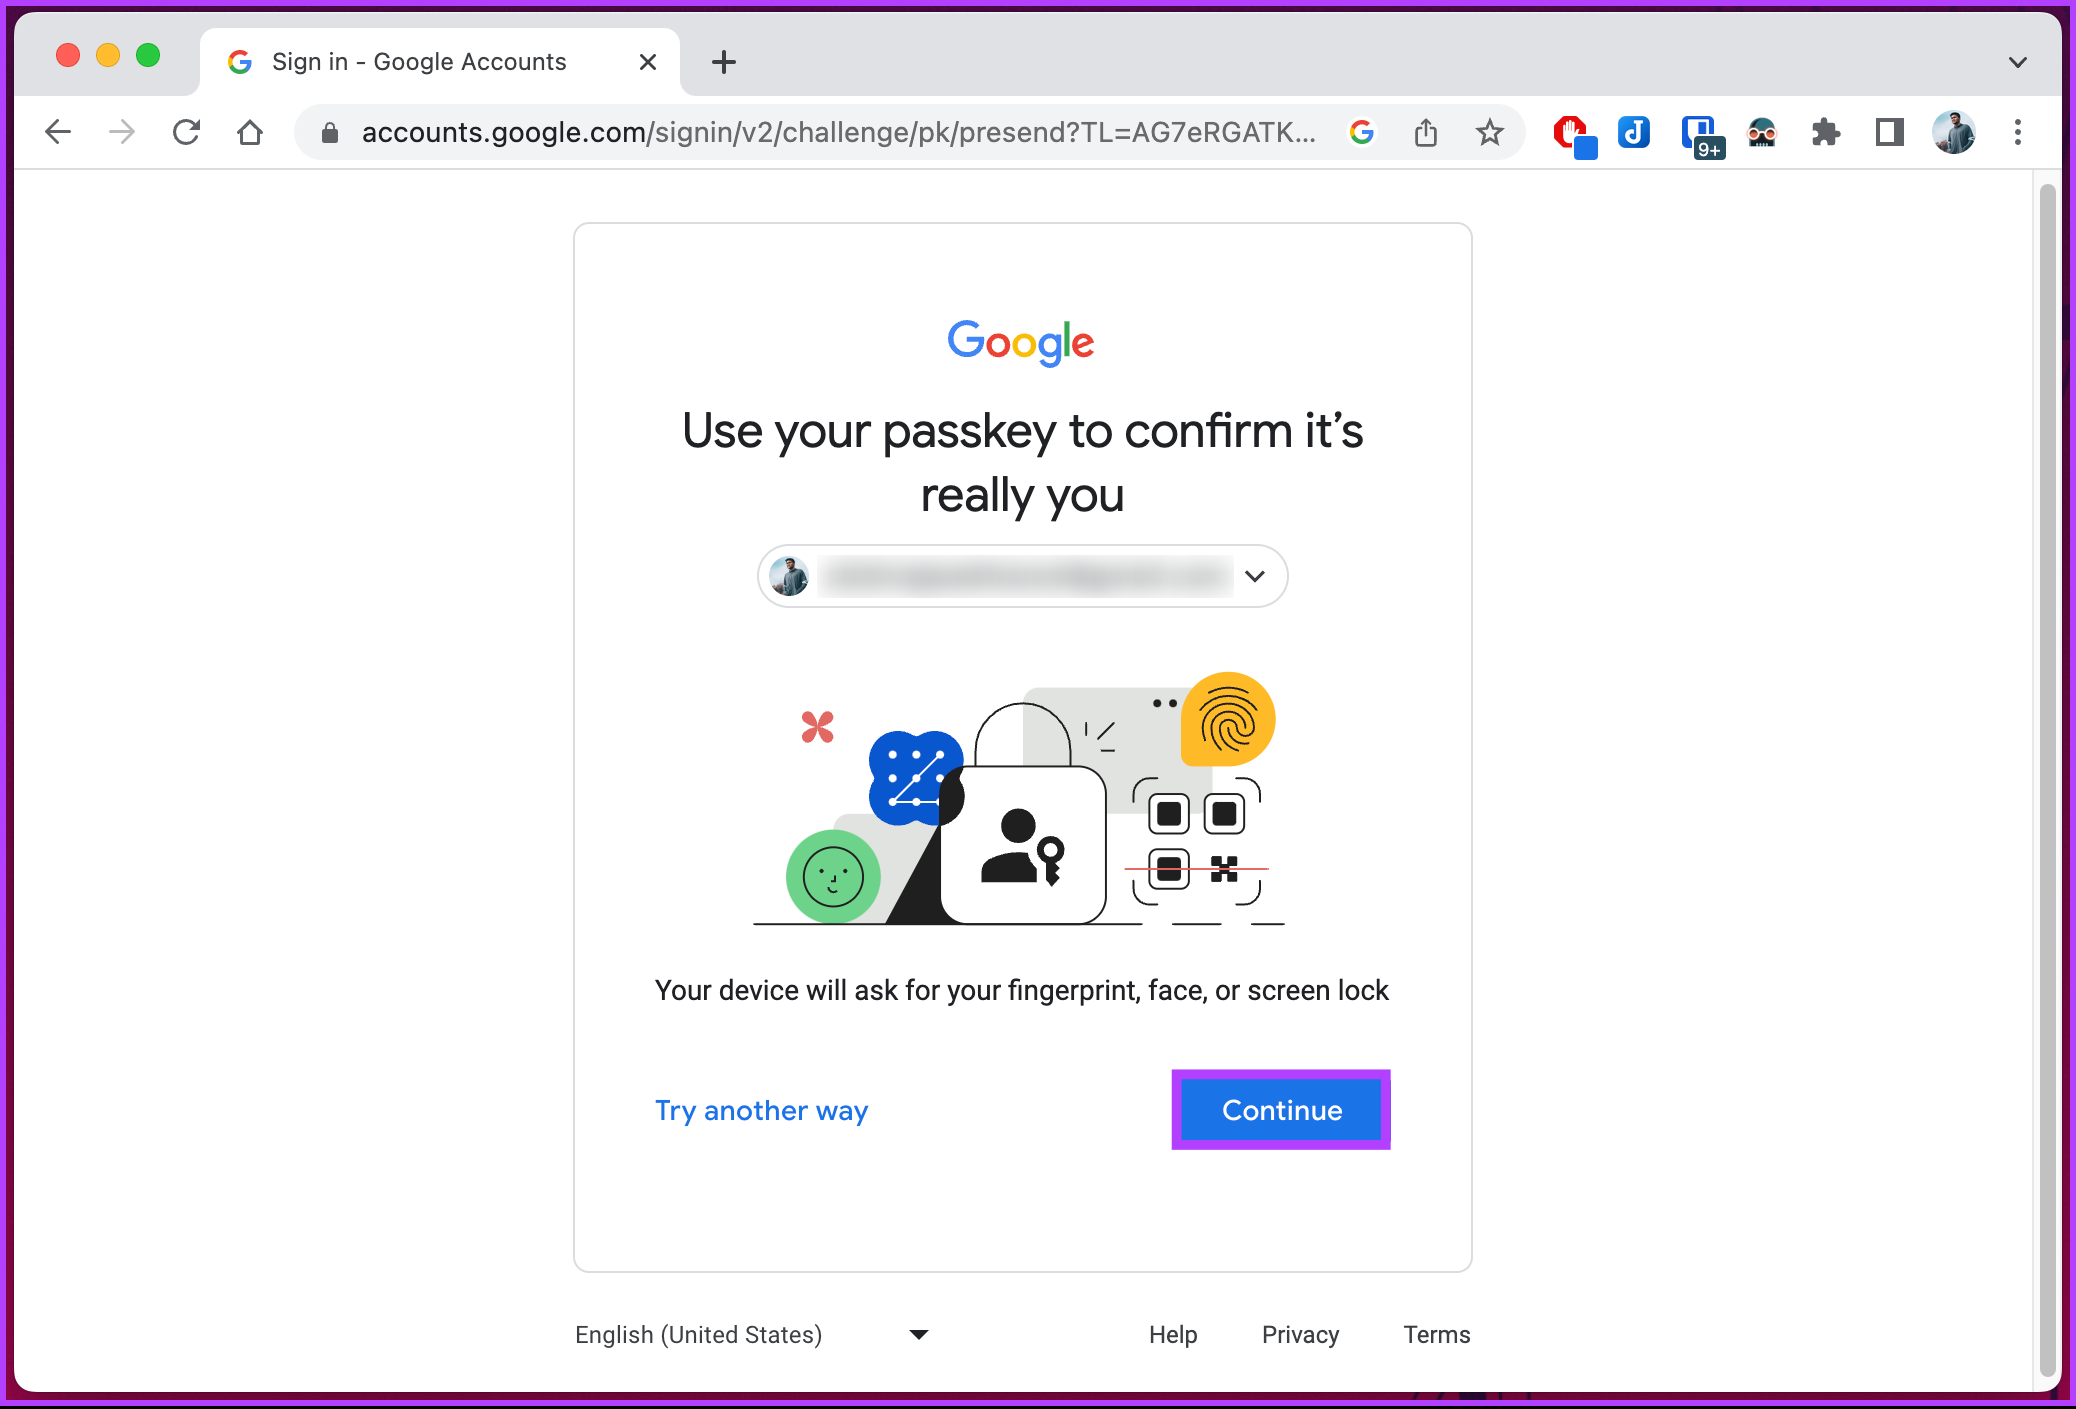Open the browser side panel
The height and width of the screenshot is (1409, 2076).
(1890, 132)
